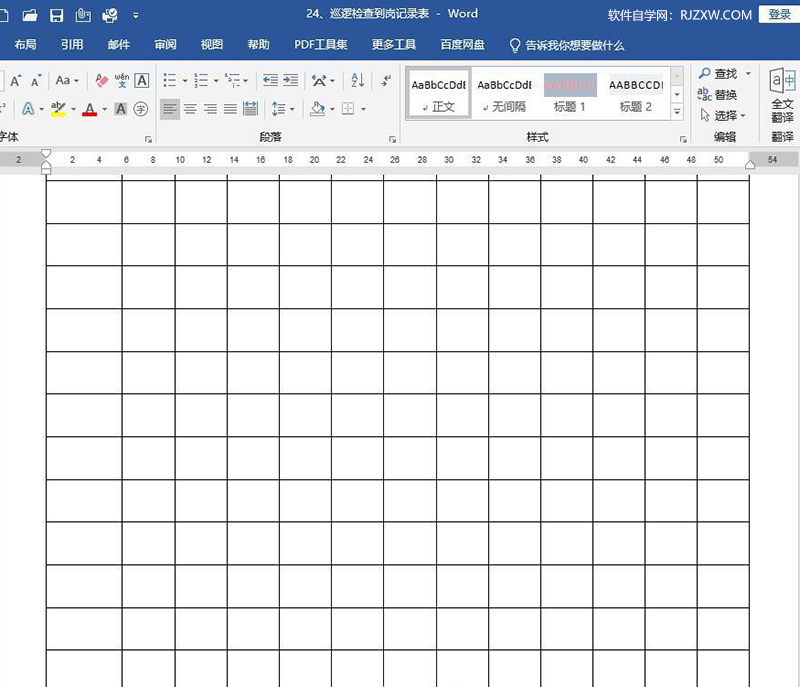Viewport: 800px width, 687px height.
Task: Apply character border icon
Action: [142, 81]
